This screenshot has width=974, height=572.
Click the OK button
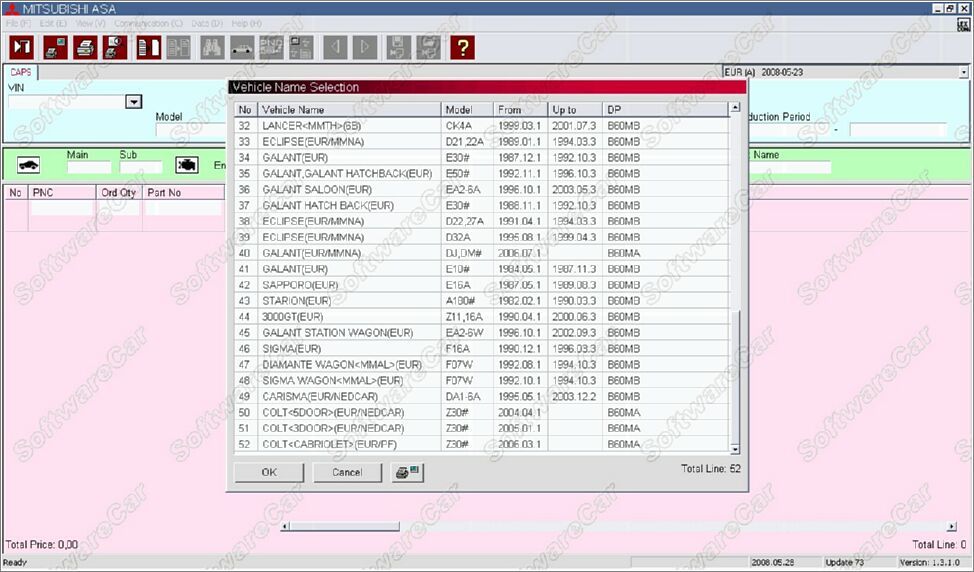click(269, 472)
